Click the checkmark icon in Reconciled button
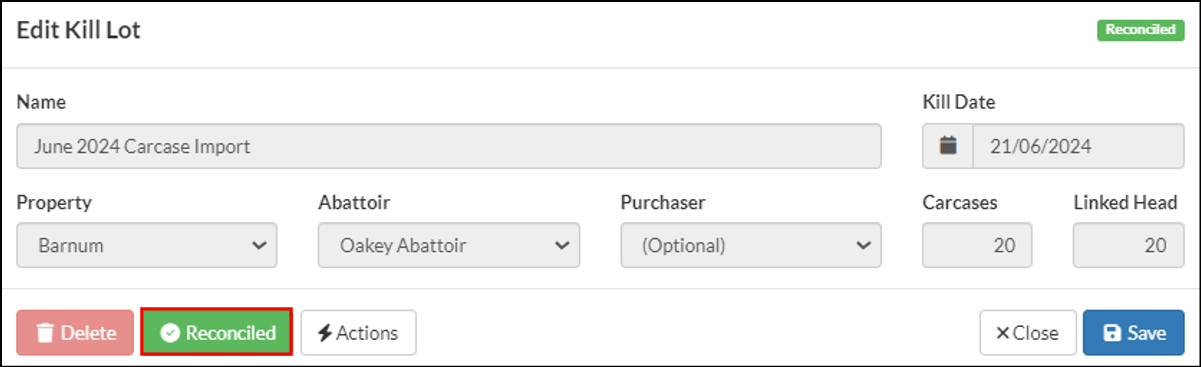Screen dimensions: 1201x367 click(170, 333)
